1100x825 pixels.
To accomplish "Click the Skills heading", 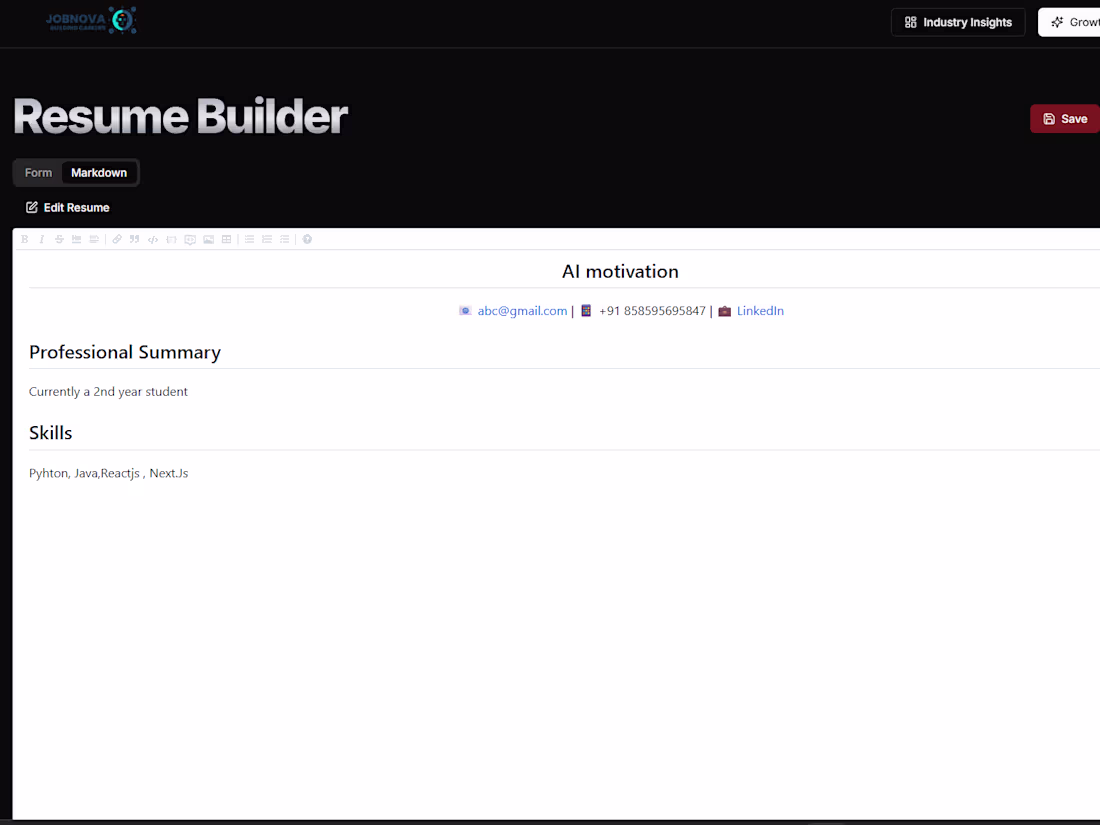I will (x=51, y=433).
